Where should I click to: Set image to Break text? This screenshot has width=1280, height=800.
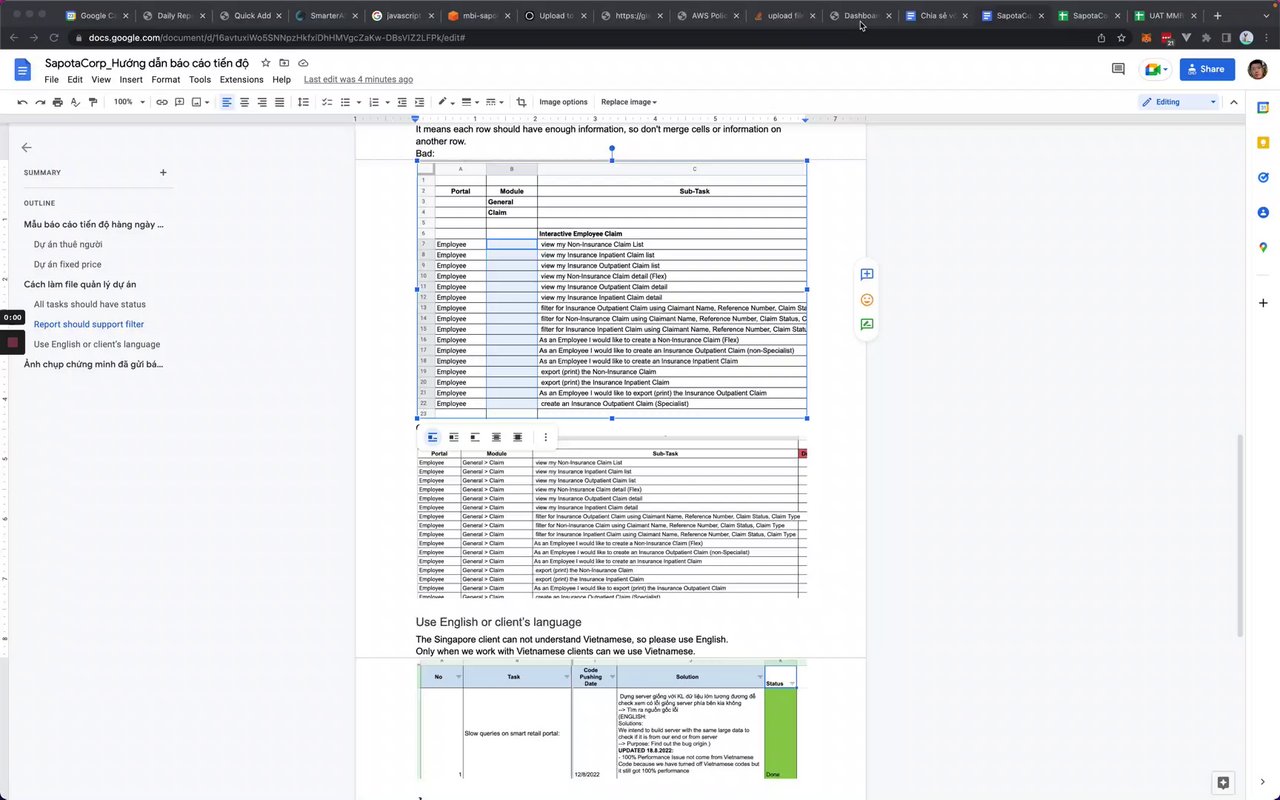475,437
